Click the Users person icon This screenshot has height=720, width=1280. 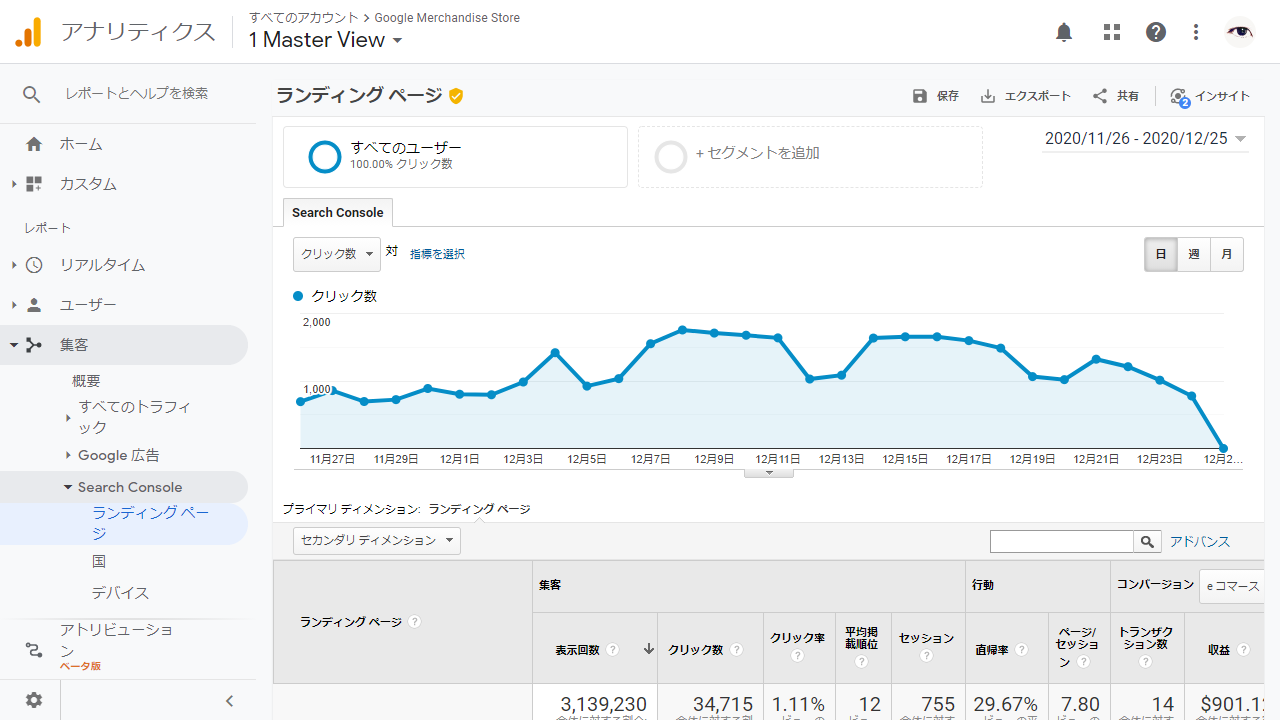point(34,305)
